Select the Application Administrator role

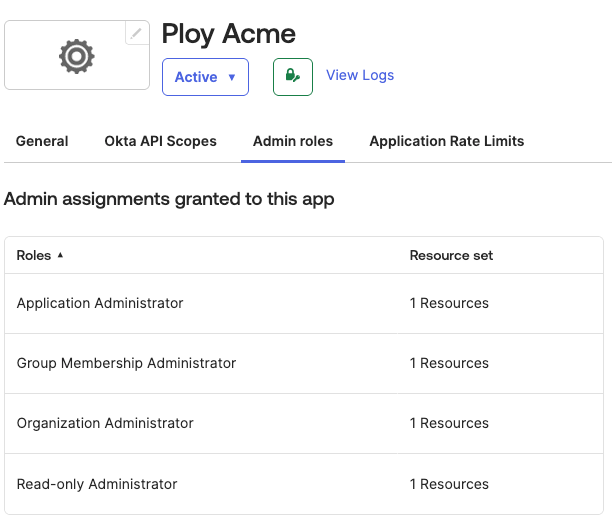coord(100,303)
